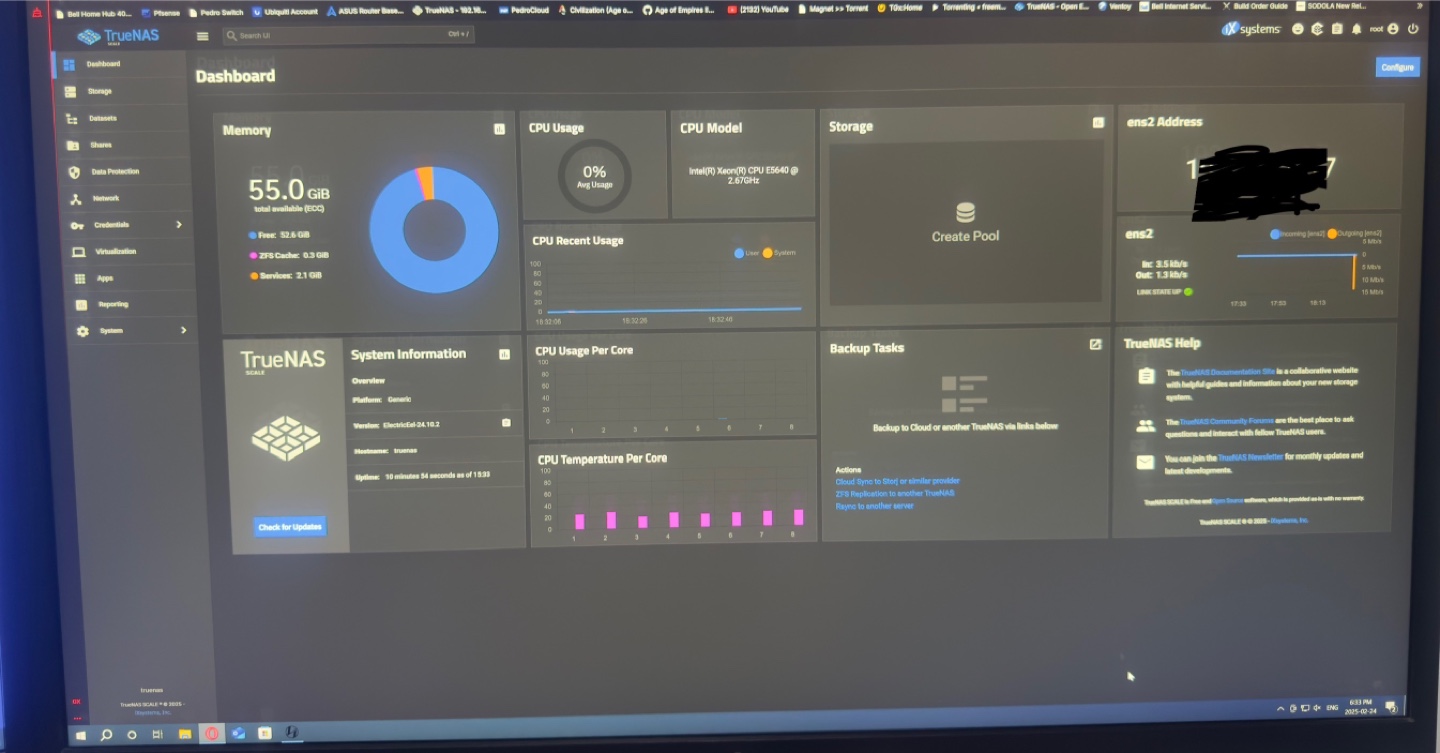
Task: Click the ZFS Cache 0.3 GiB legend entry
Action: pos(288,255)
